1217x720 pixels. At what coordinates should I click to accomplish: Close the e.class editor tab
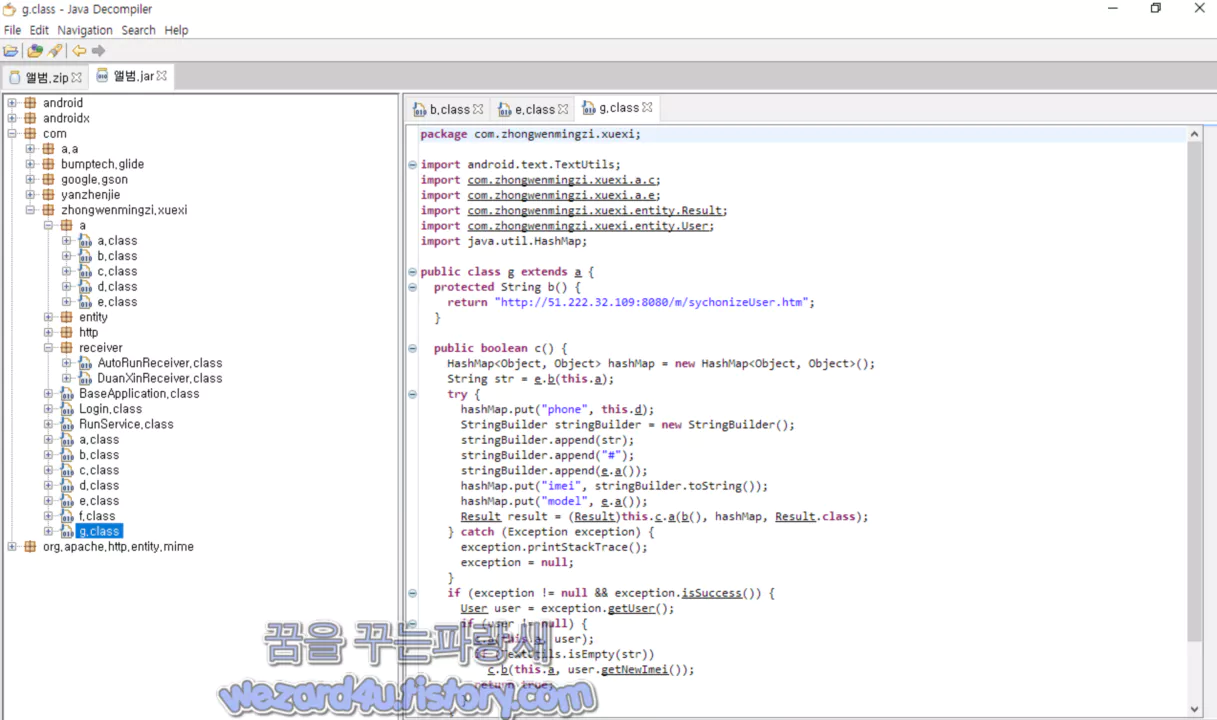(x=563, y=109)
